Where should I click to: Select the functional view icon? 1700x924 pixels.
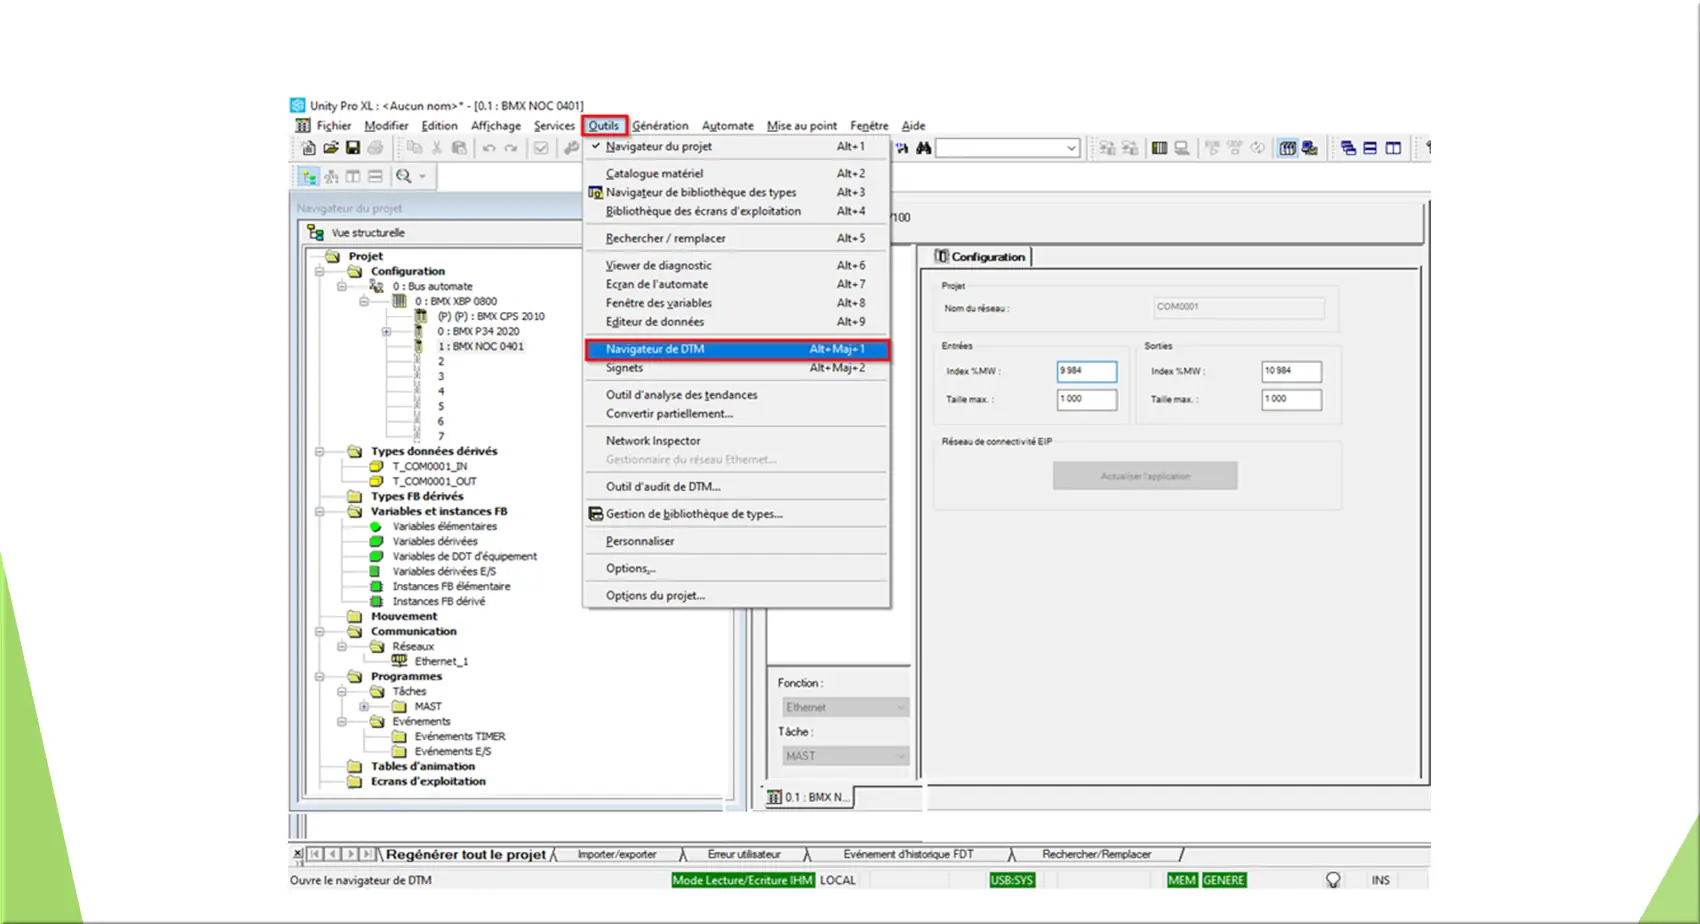tap(331, 176)
